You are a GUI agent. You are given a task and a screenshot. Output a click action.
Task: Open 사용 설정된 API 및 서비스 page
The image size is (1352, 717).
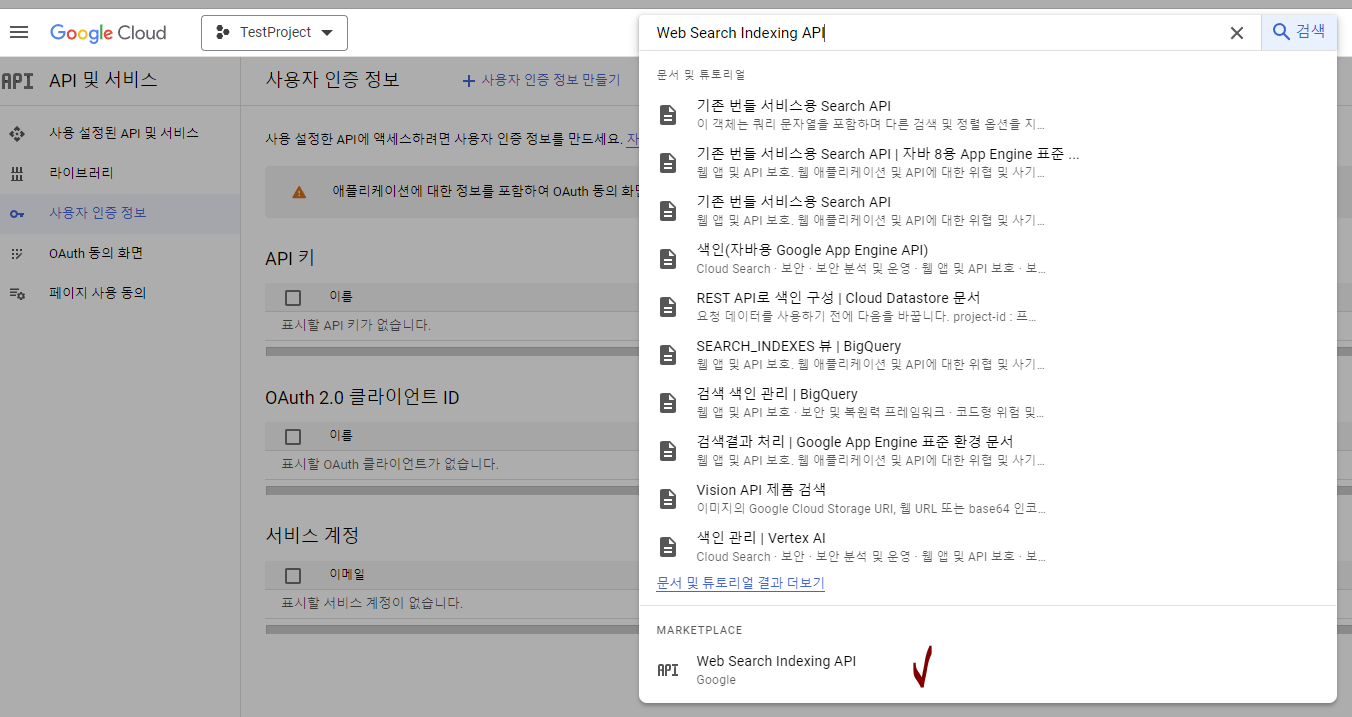click(124, 133)
